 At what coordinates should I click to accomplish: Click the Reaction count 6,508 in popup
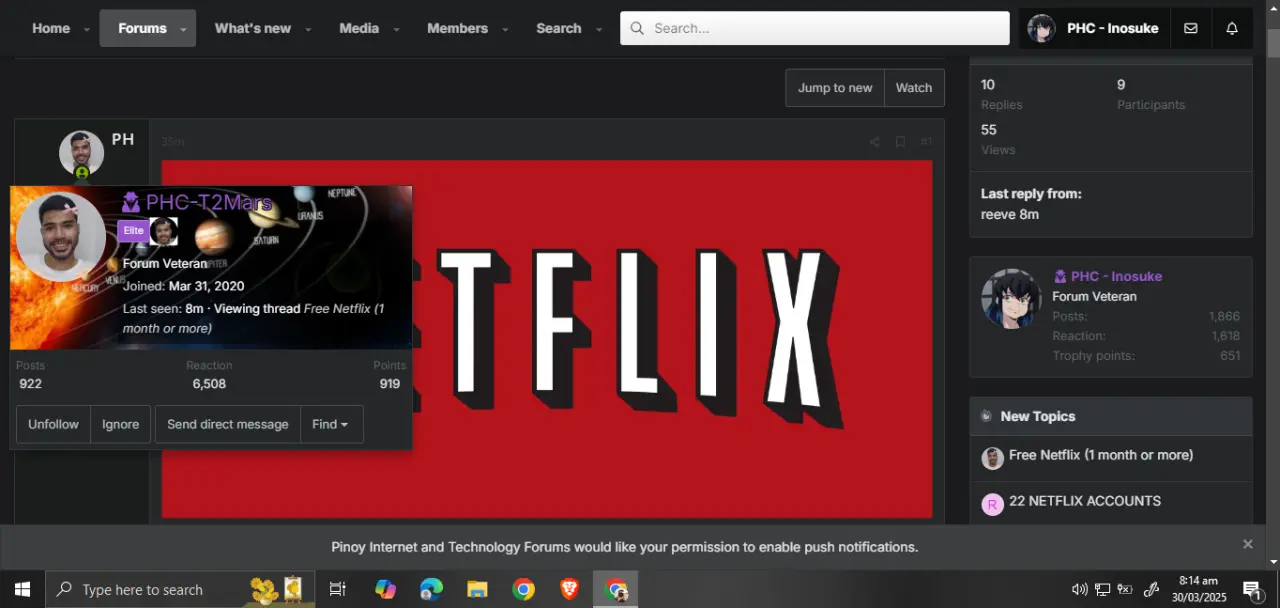[209, 384]
